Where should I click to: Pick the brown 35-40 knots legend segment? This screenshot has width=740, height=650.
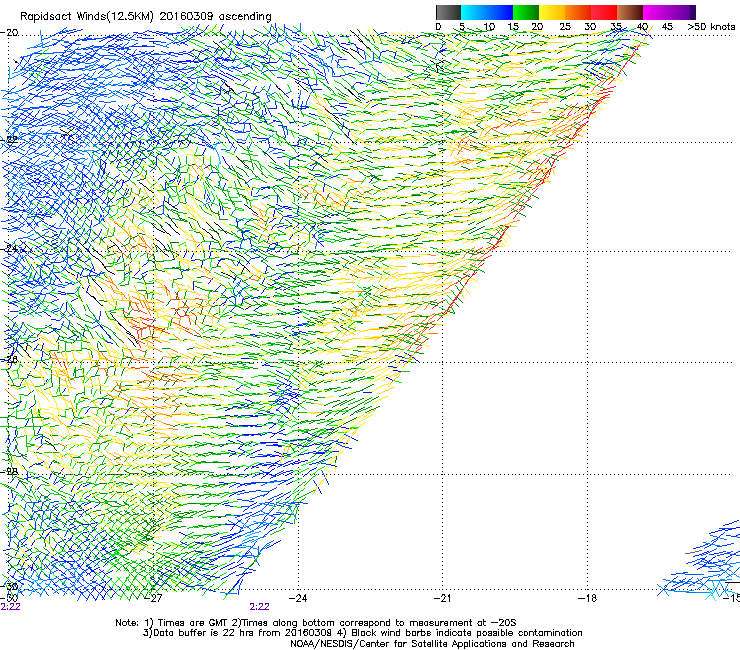630,12
